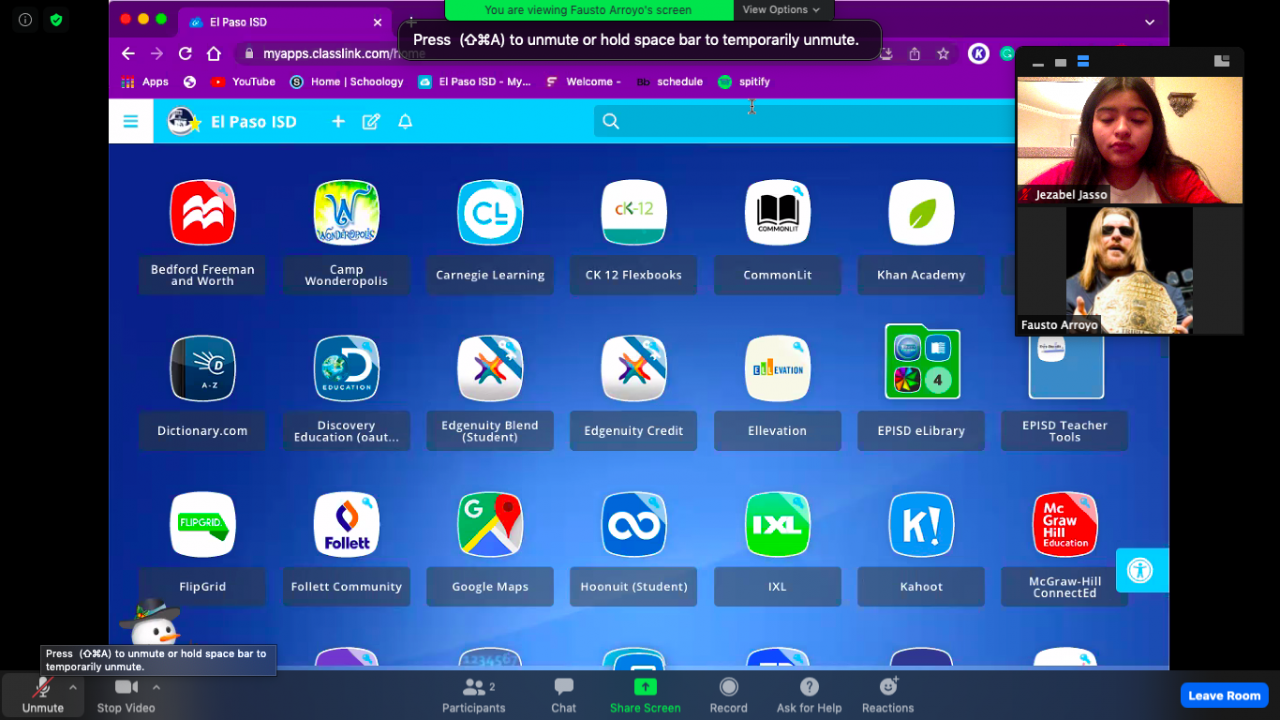Open the El Paso ISD - My... bookmark

[x=474, y=82]
